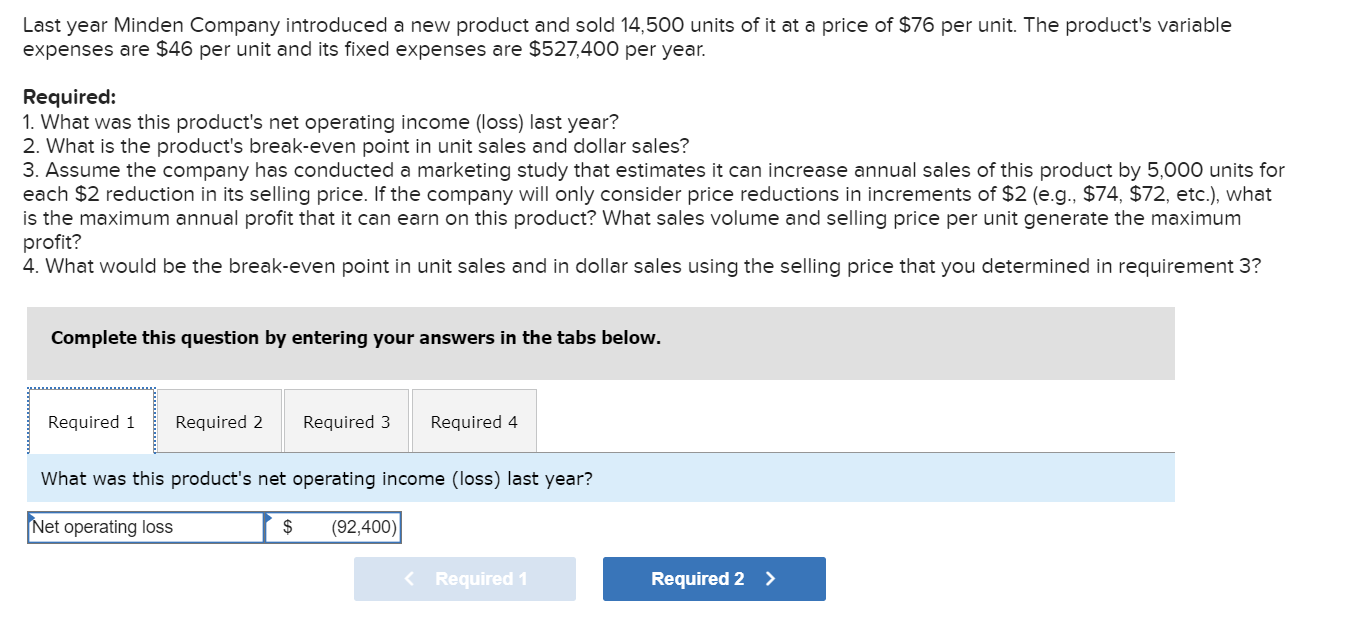Click the dollar sign in the answer cell
The image size is (1351, 624).
(288, 527)
